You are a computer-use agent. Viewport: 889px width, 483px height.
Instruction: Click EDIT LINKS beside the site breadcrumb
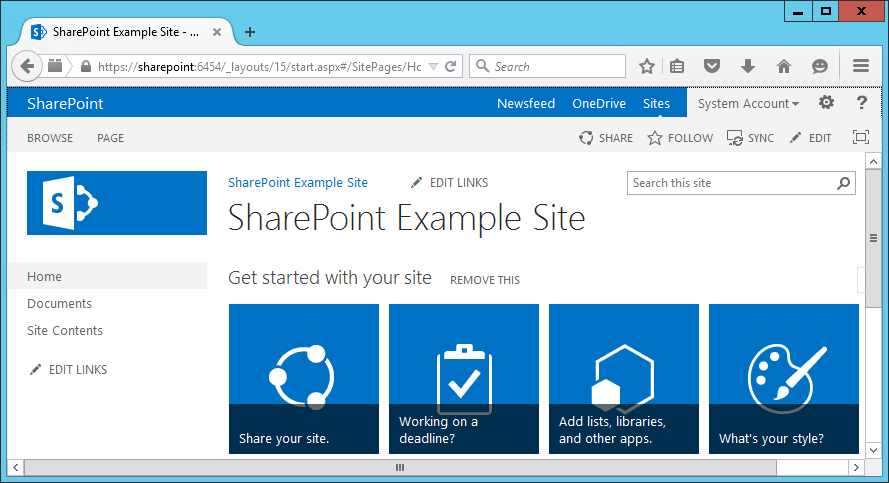pos(450,183)
